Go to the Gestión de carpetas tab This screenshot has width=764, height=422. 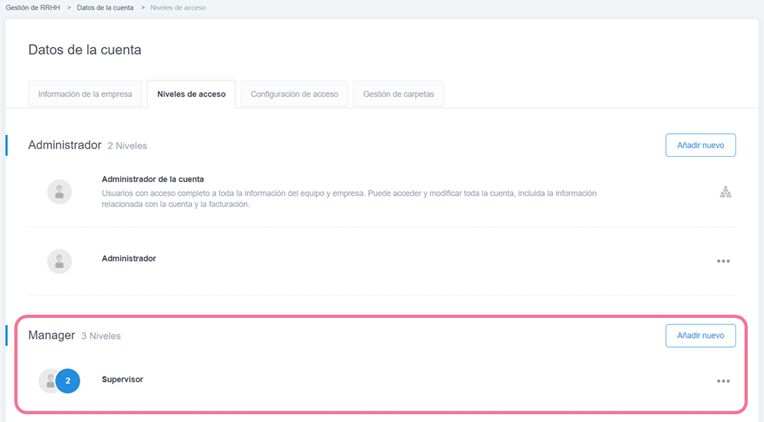pyautogui.click(x=398, y=95)
